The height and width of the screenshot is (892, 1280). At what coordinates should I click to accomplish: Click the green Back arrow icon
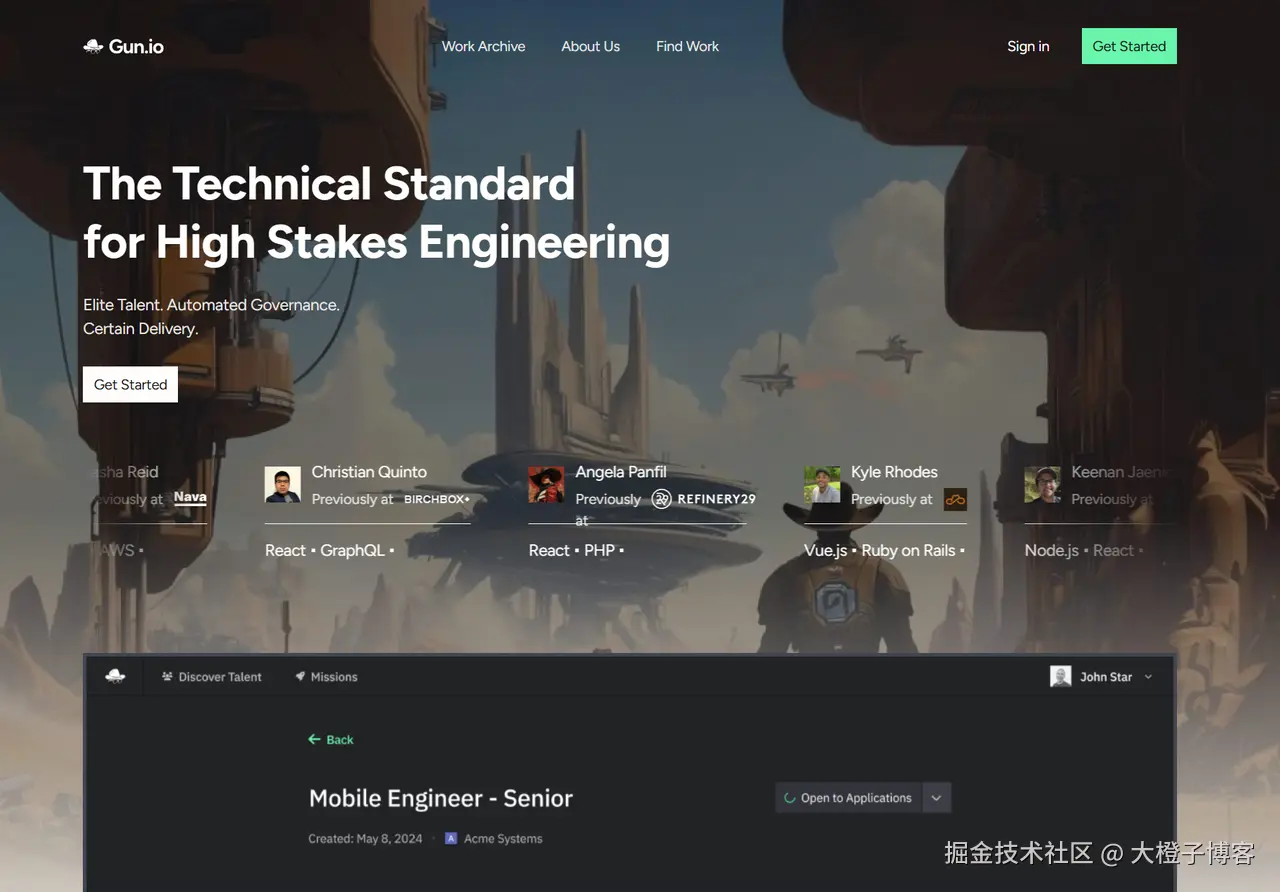click(x=314, y=740)
